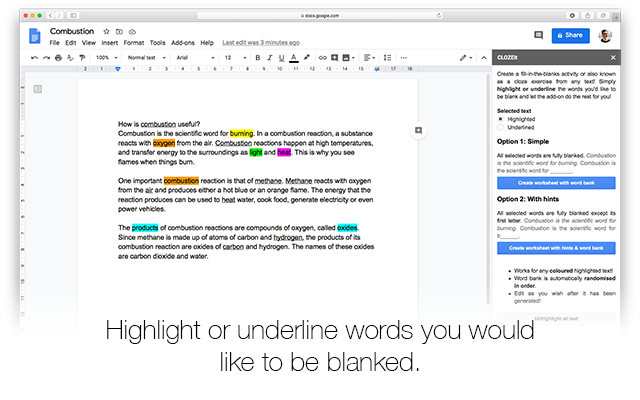Click the paint format icon
This screenshot has width=640, height=400.
coord(81,58)
